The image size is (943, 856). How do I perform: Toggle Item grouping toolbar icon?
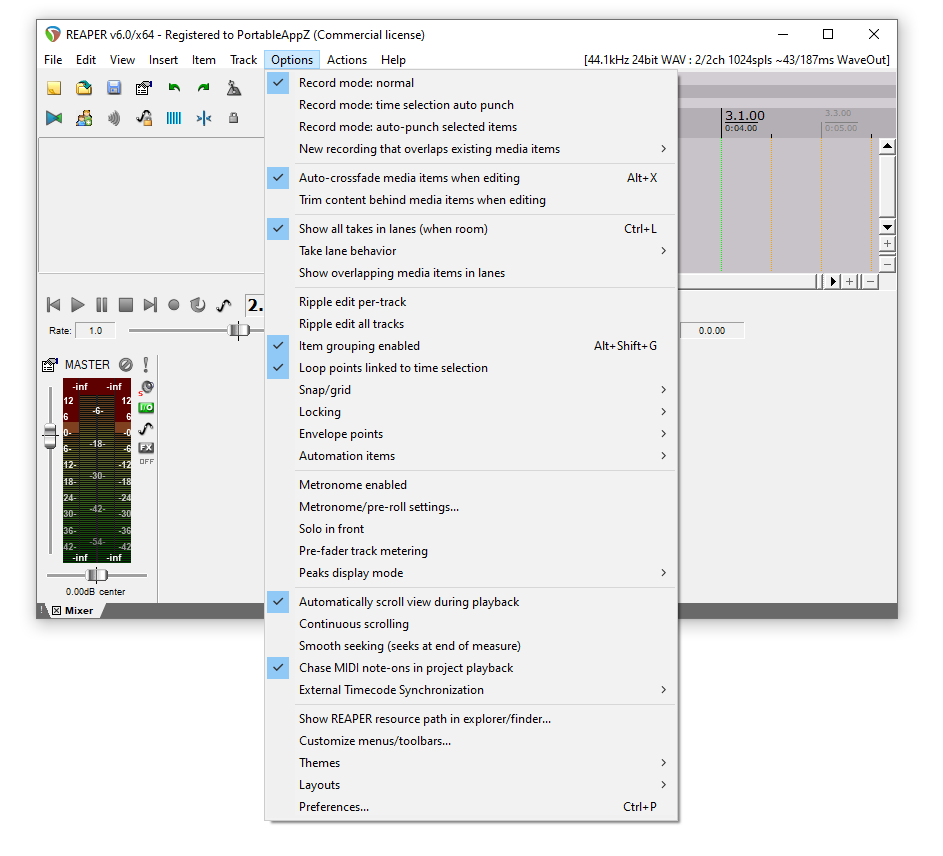[x=84, y=118]
